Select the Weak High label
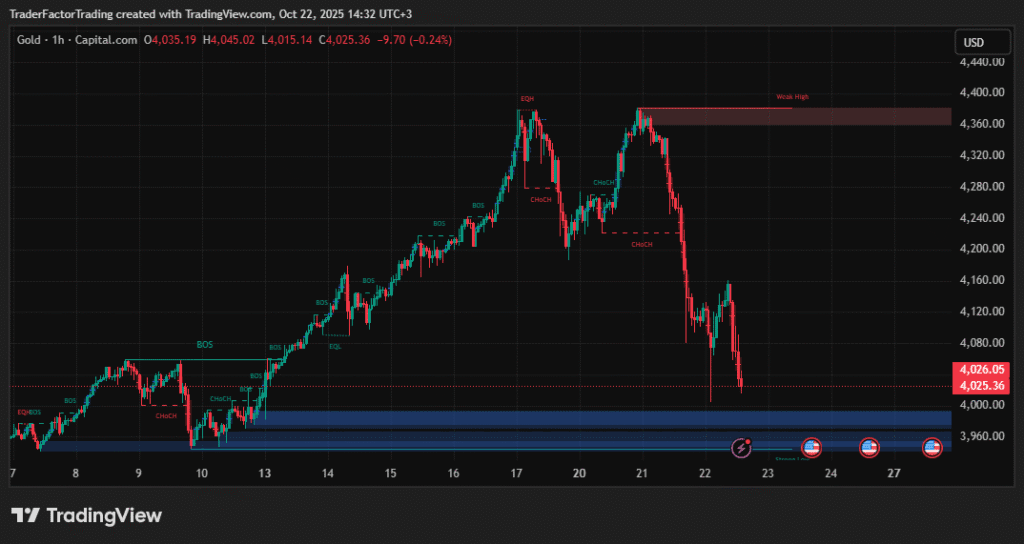The image size is (1024, 544). click(x=792, y=97)
